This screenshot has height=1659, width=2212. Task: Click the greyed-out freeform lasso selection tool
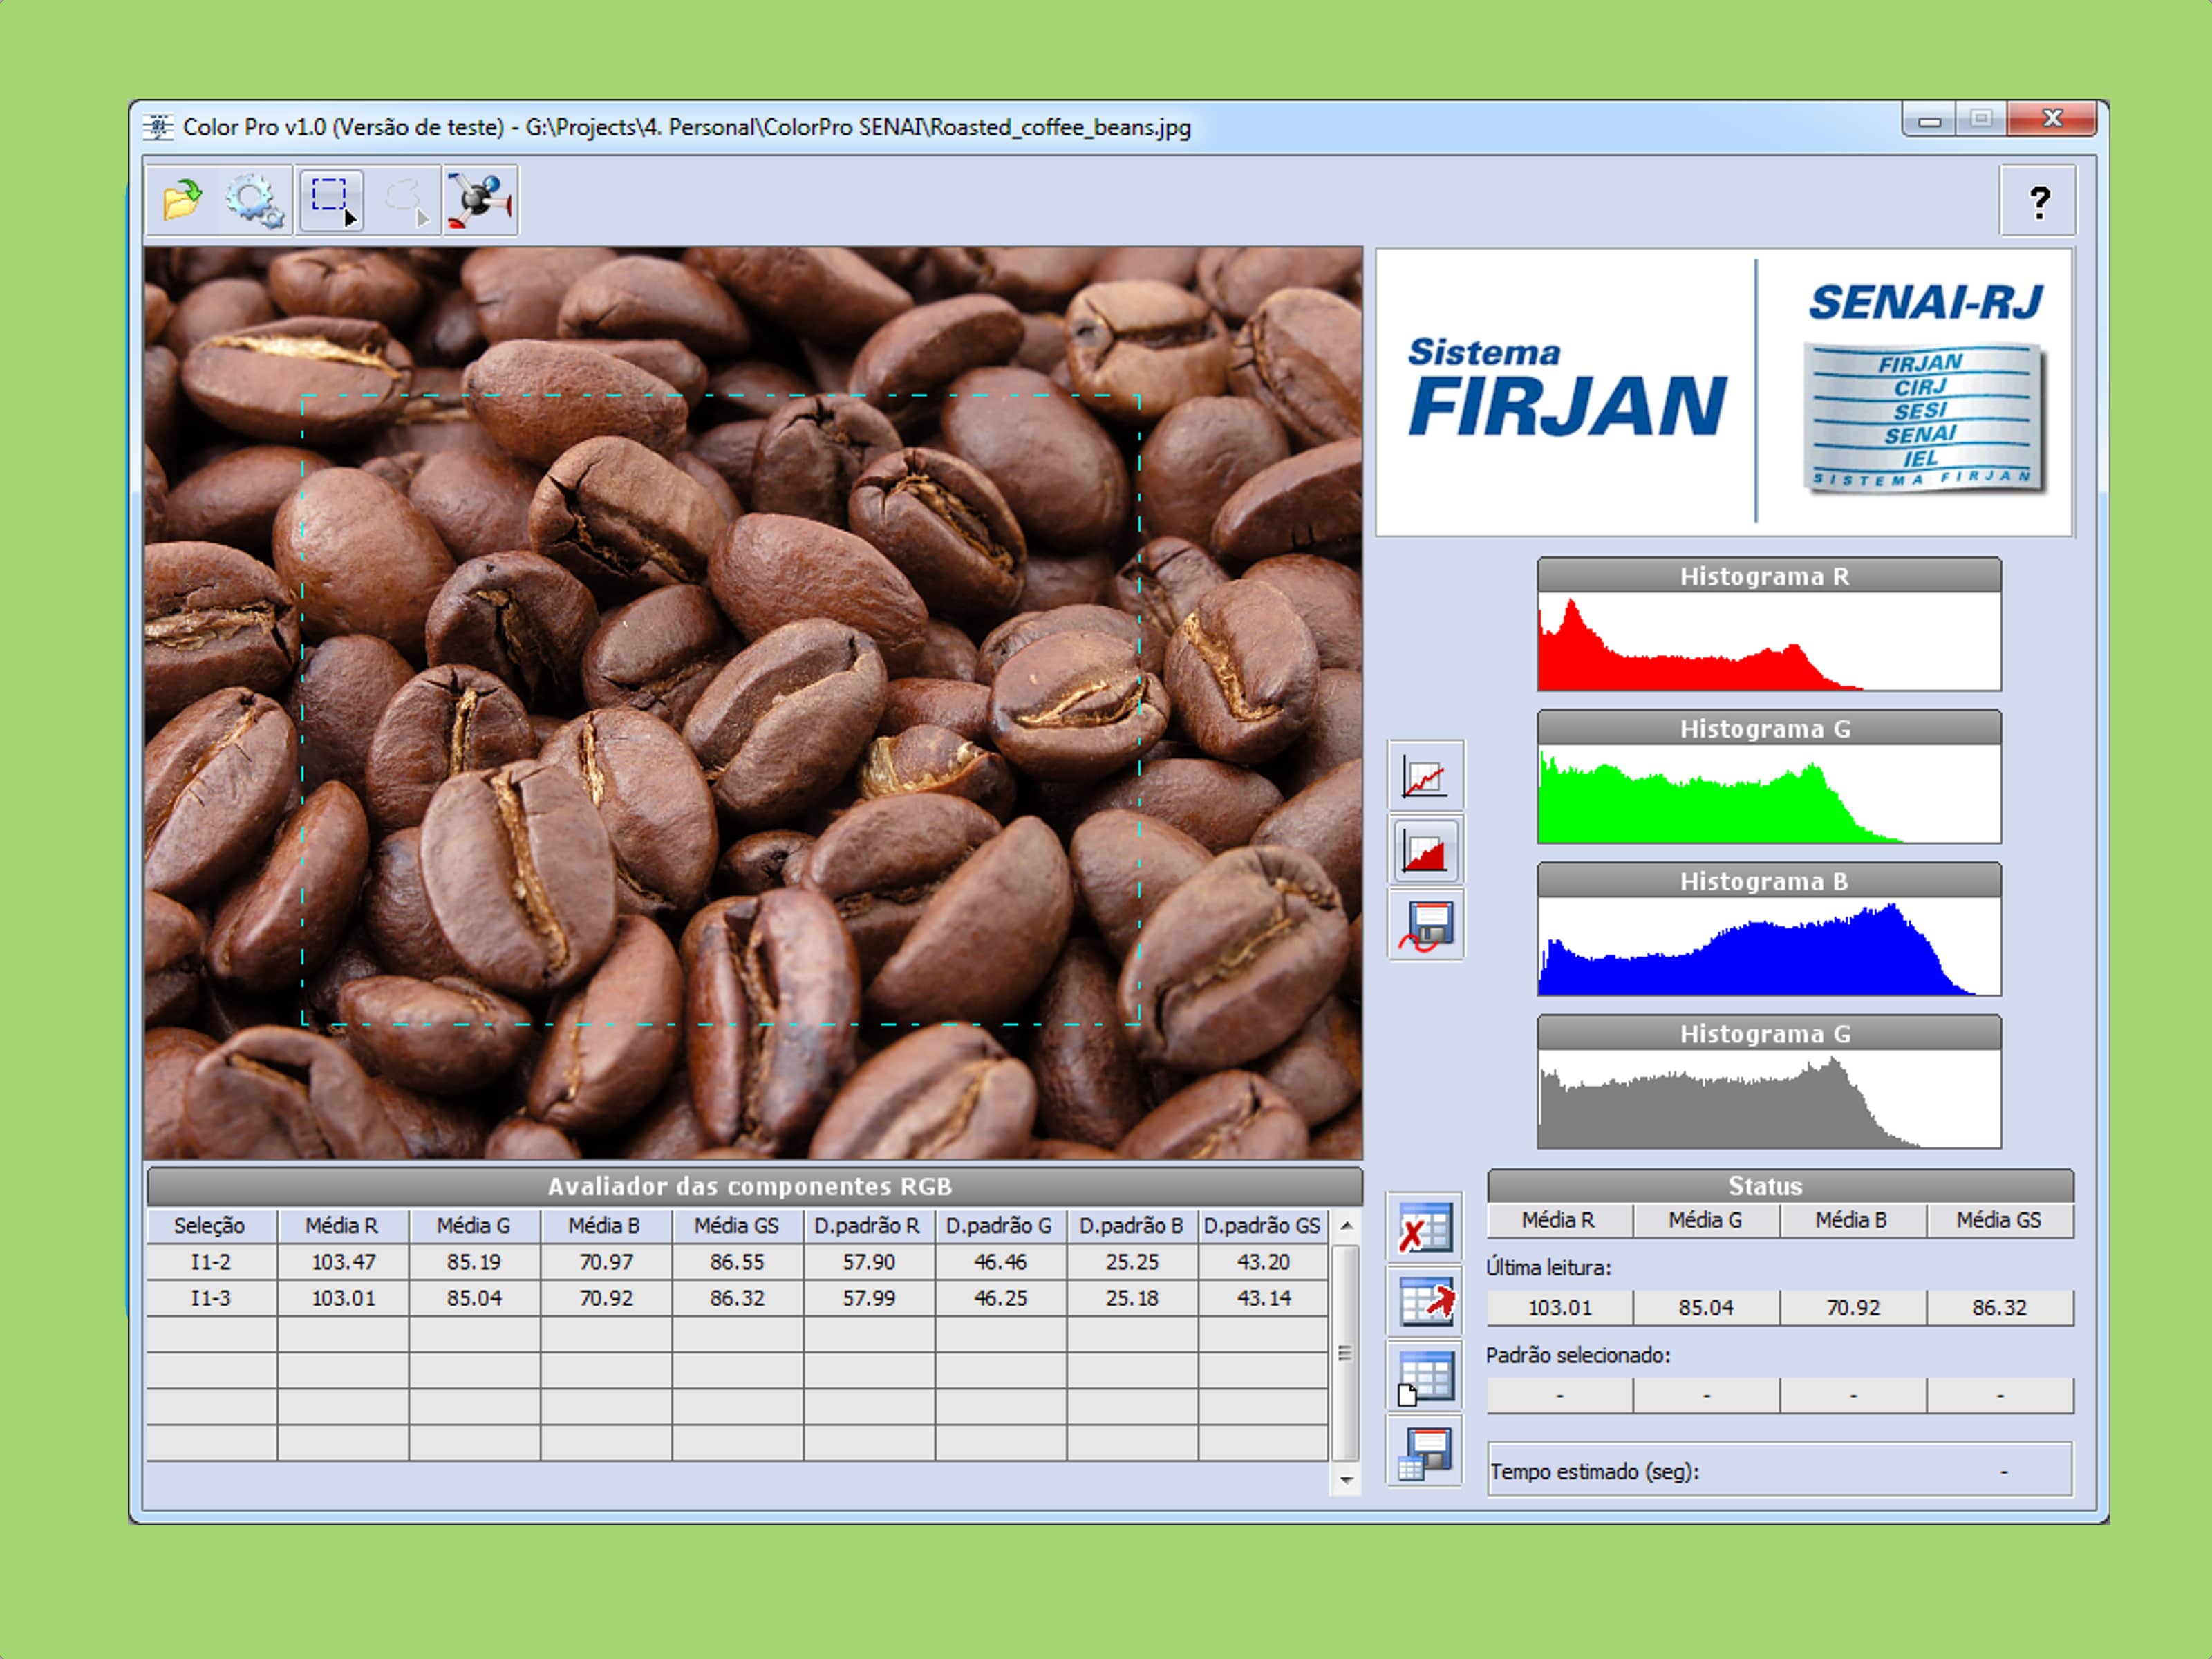[405, 200]
